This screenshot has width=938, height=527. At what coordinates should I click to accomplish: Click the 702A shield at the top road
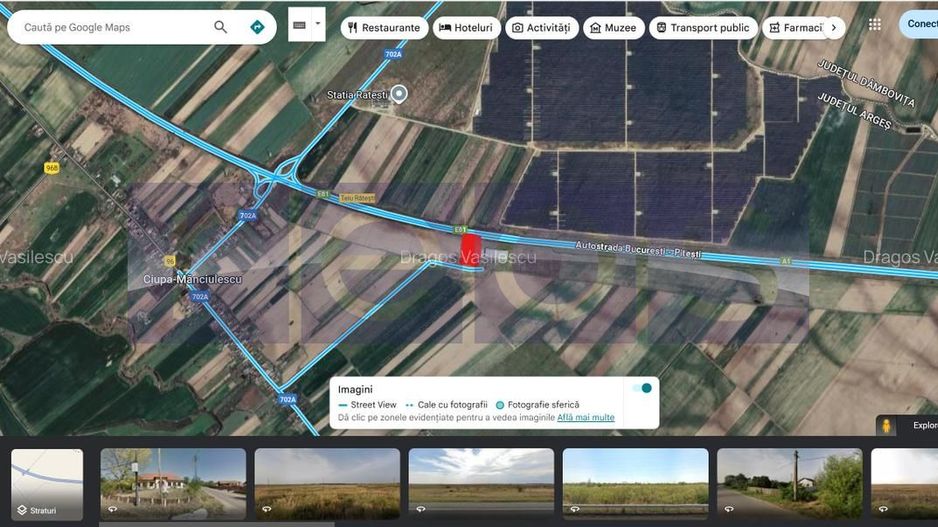click(393, 54)
